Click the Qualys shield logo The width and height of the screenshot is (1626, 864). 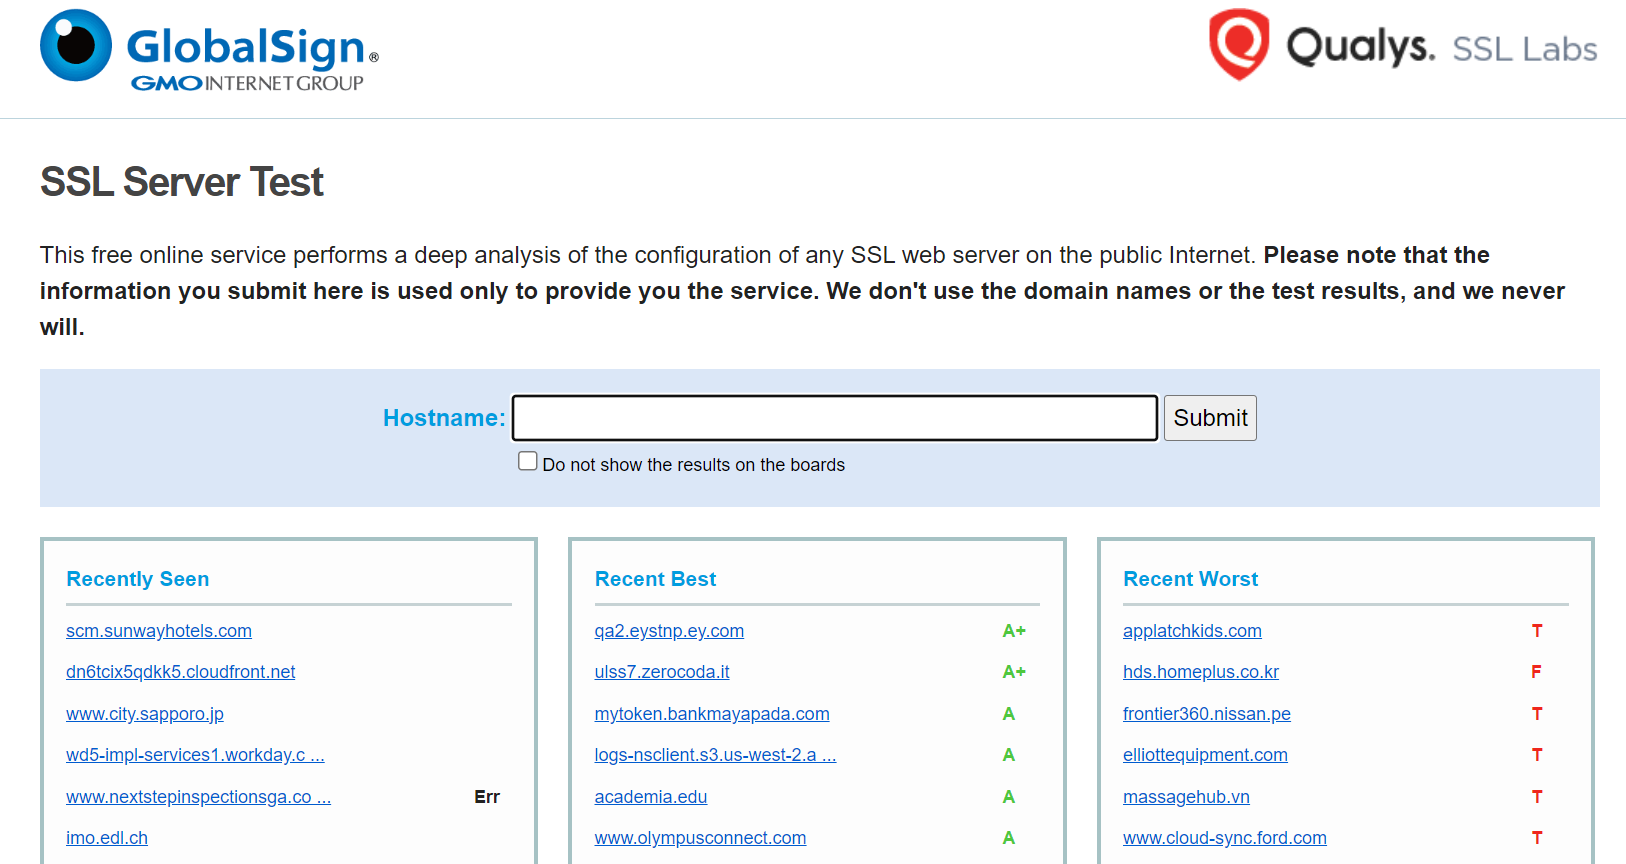point(1239,45)
